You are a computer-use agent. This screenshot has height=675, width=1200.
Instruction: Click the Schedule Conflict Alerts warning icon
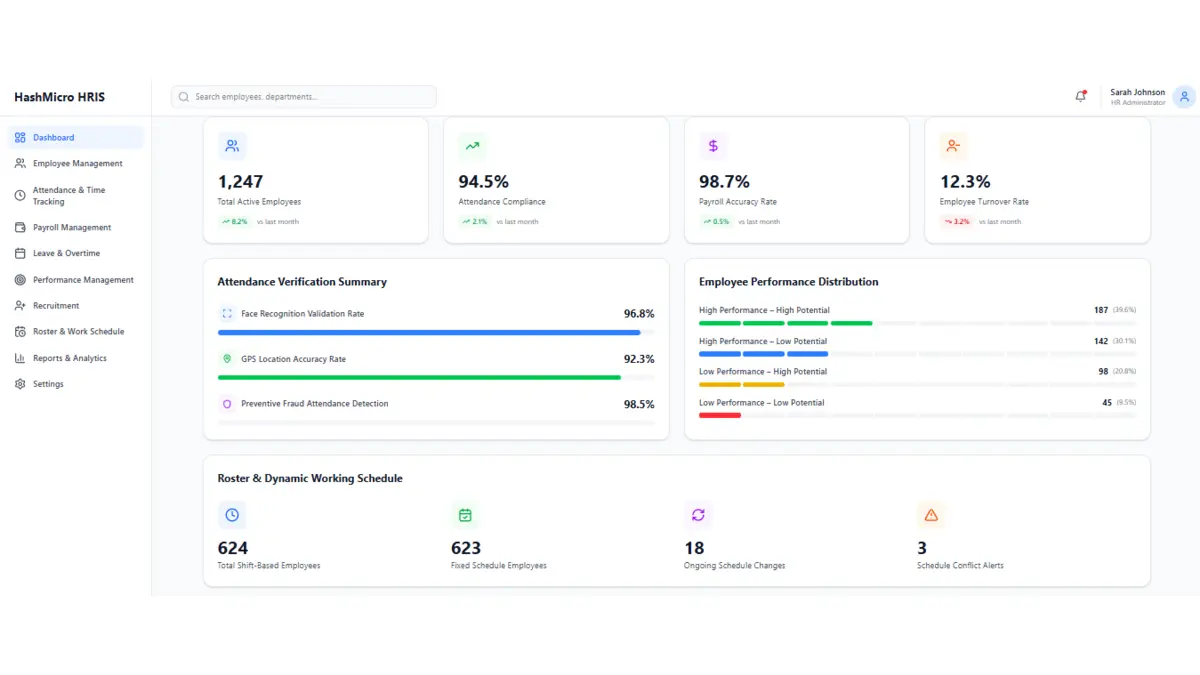tap(931, 515)
